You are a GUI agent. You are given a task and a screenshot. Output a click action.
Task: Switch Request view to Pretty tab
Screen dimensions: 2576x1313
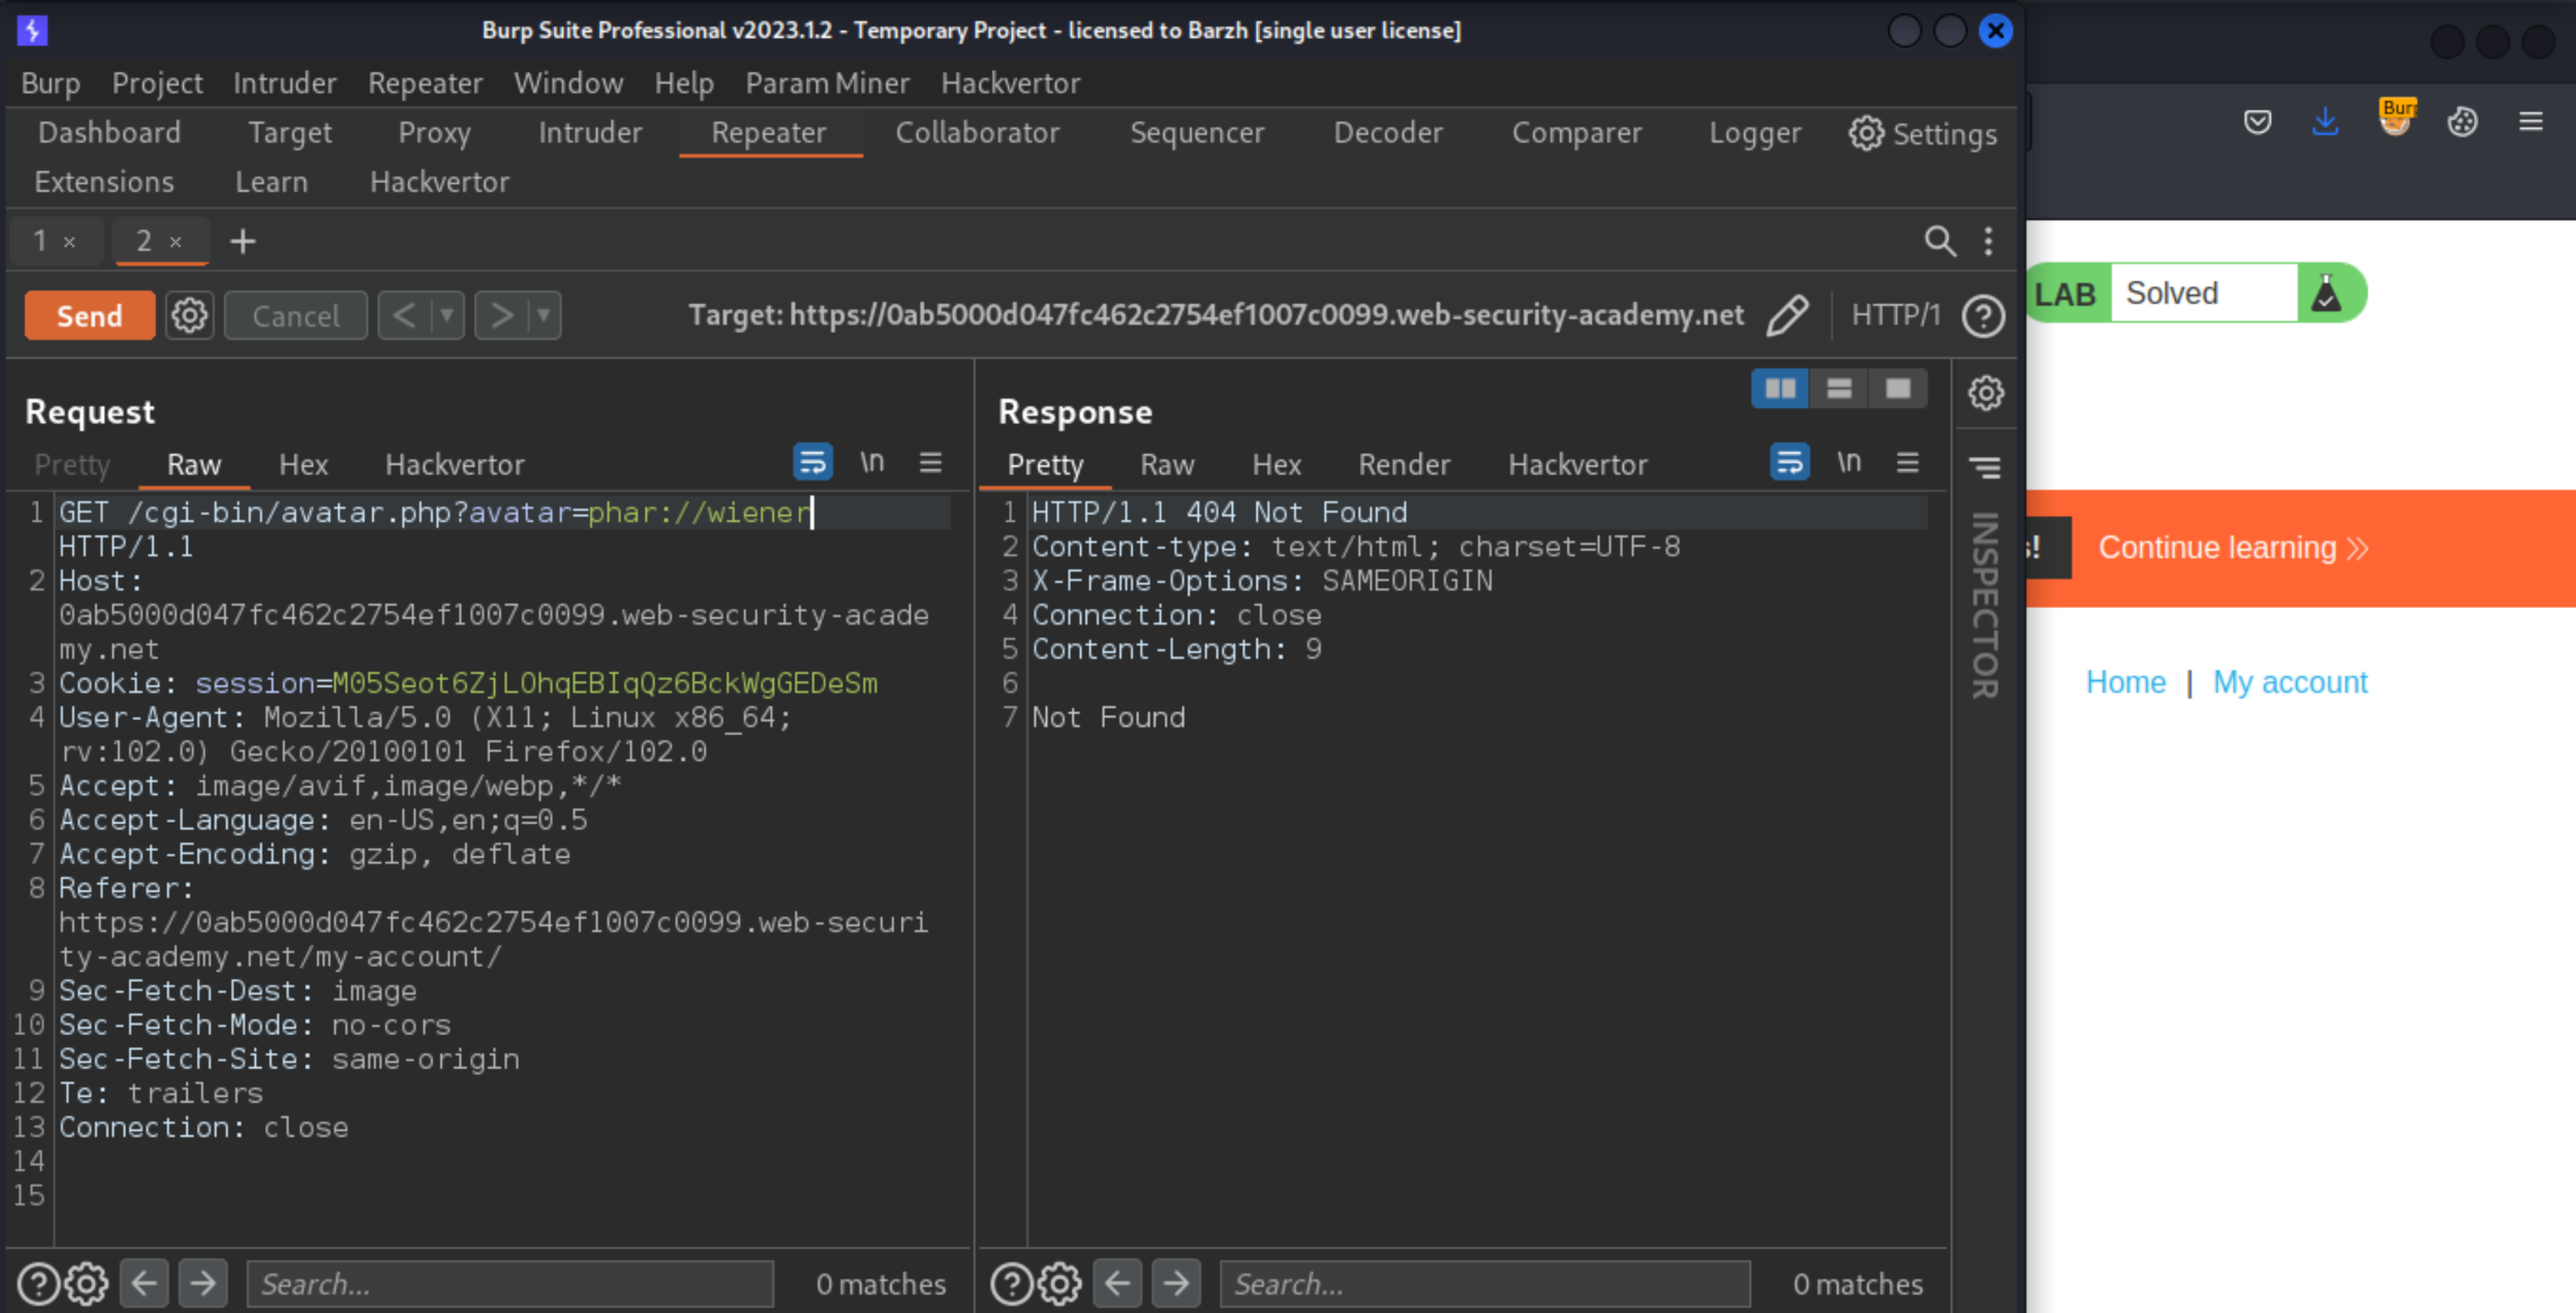click(72, 465)
